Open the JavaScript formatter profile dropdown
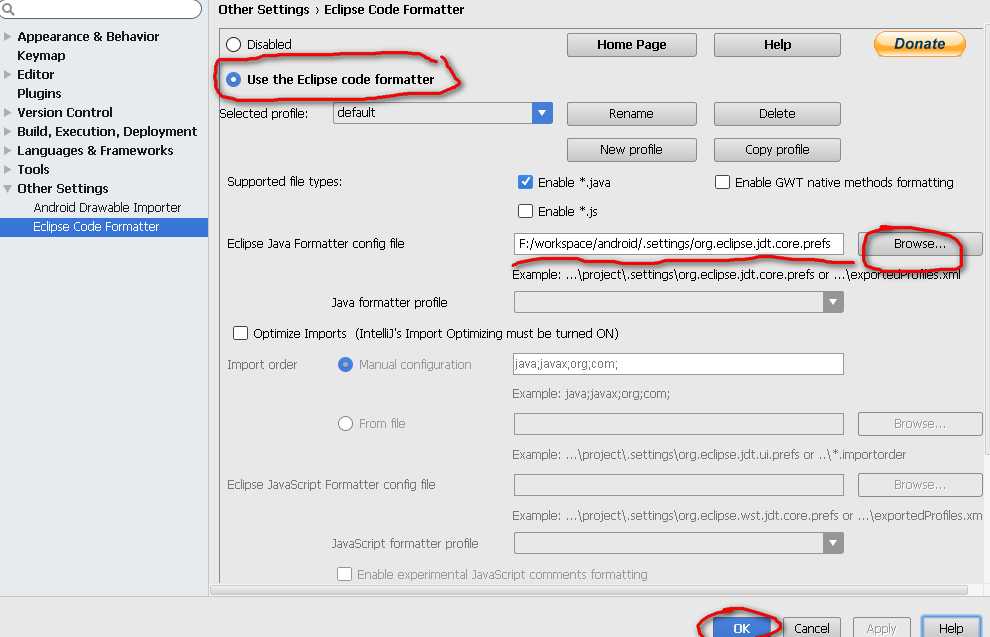Viewport: 990px width, 637px height. coord(833,543)
